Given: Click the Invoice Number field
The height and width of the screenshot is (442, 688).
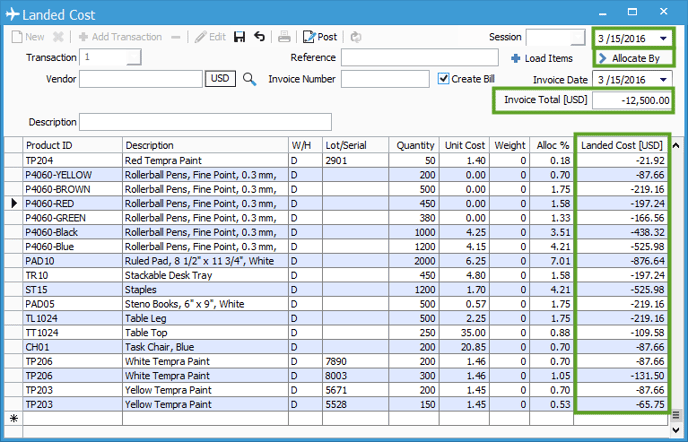Looking at the screenshot, I should tap(385, 79).
